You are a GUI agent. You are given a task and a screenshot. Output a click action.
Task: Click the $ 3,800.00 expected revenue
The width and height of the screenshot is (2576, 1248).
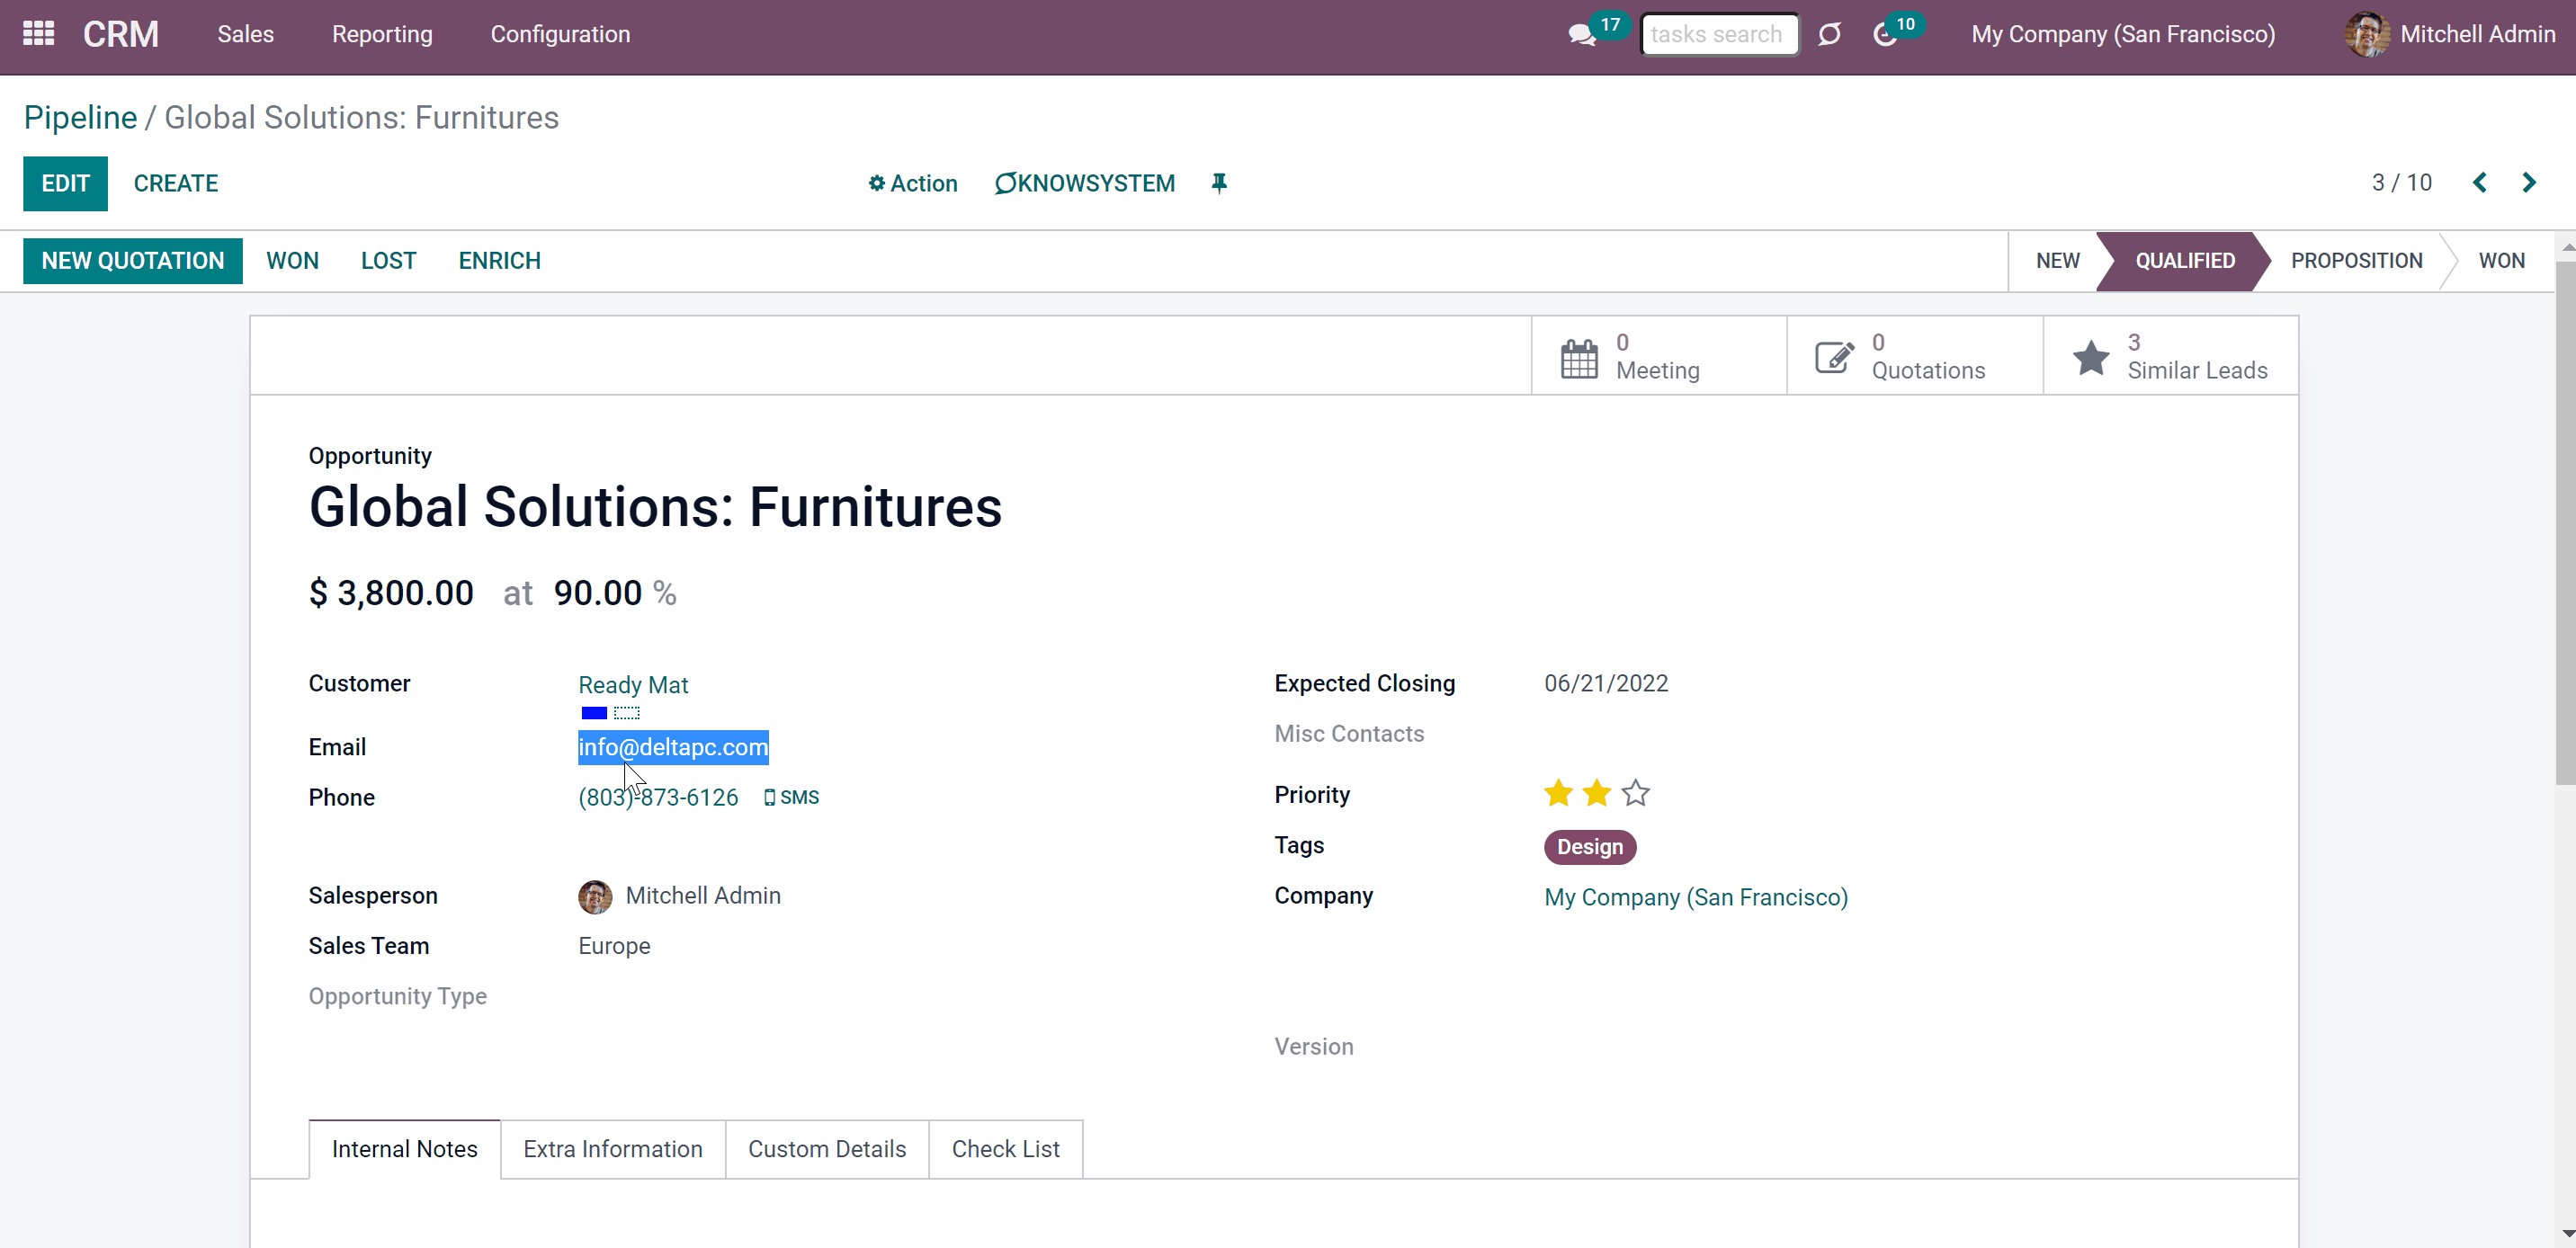[391, 593]
